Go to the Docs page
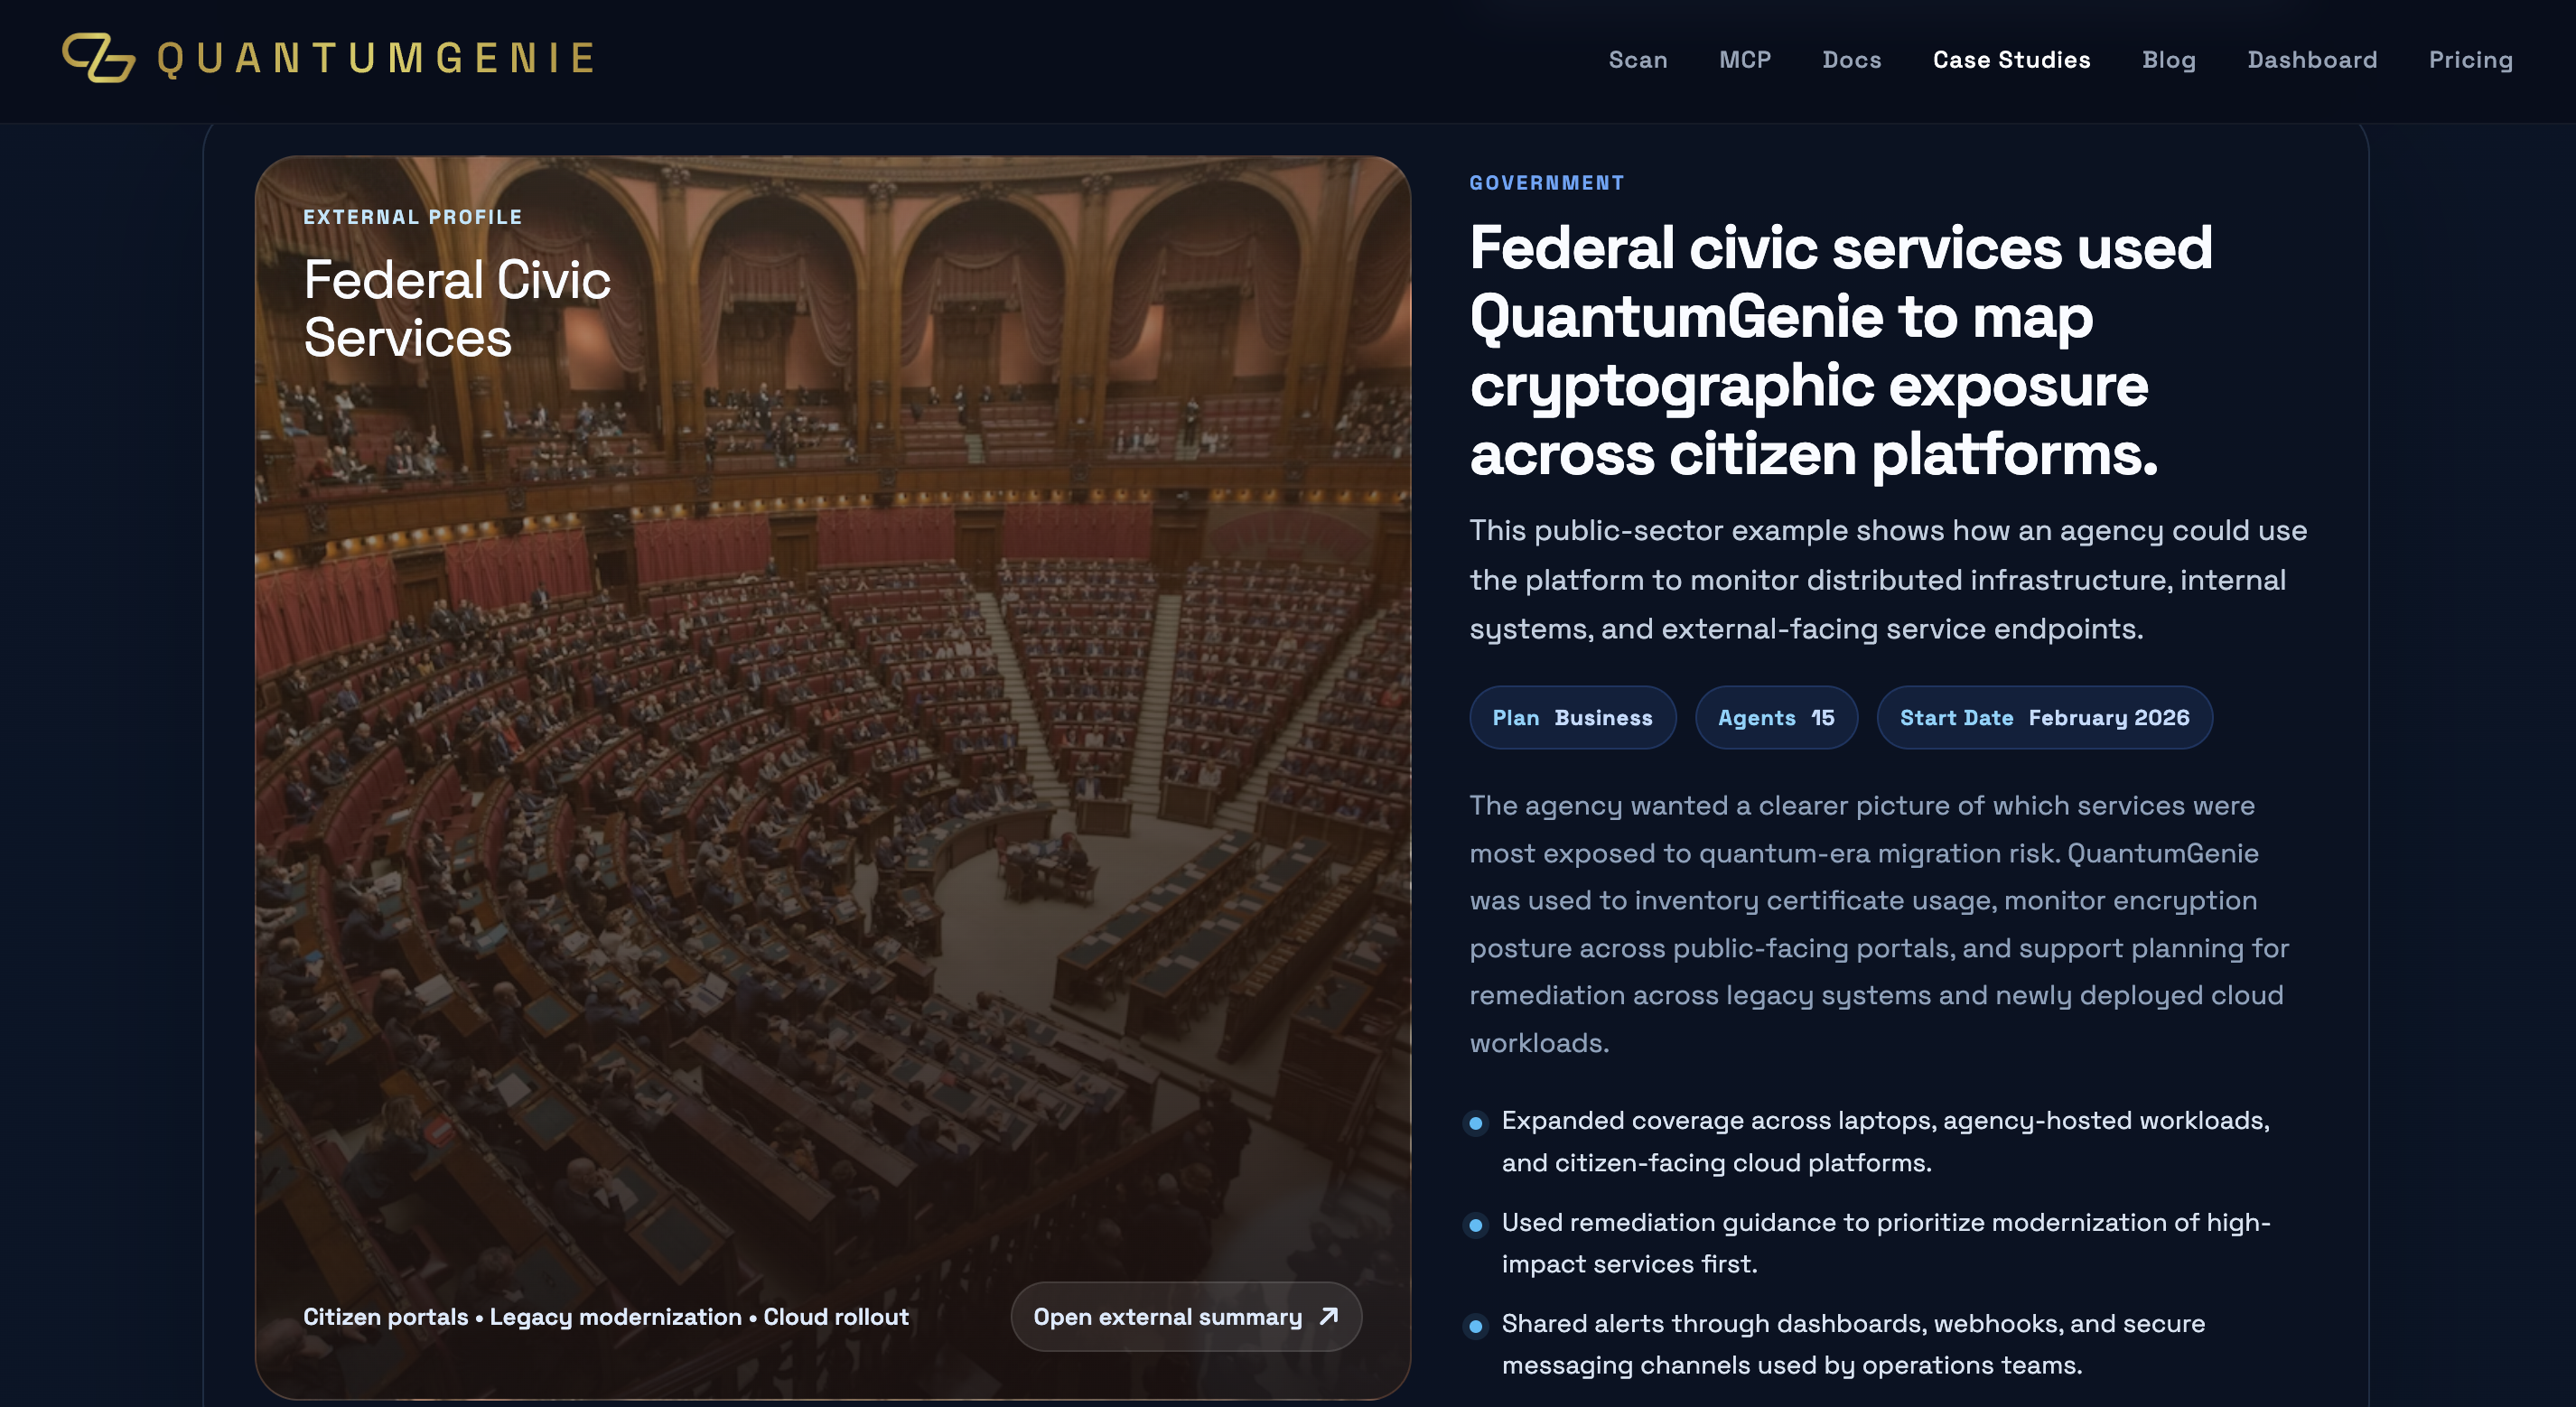 (1851, 60)
